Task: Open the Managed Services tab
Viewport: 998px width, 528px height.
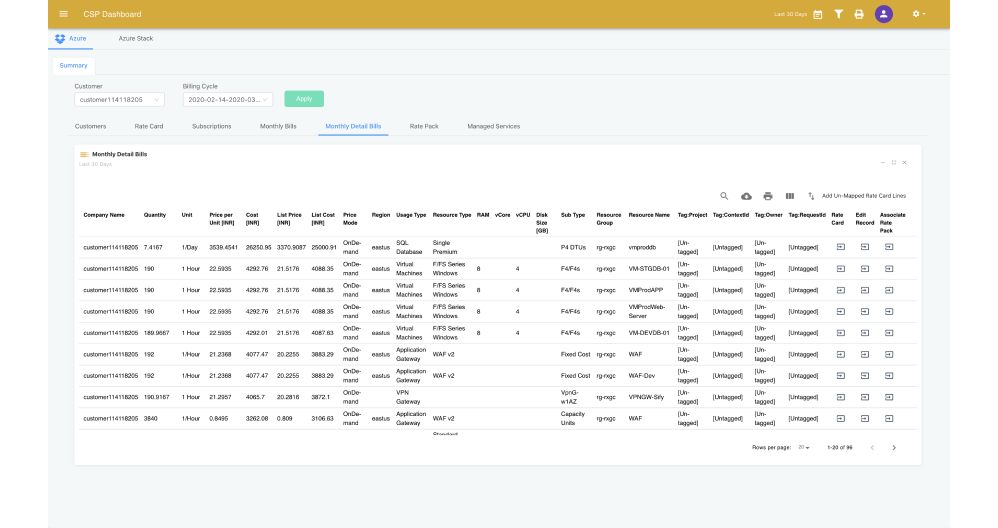Action: 494,127
